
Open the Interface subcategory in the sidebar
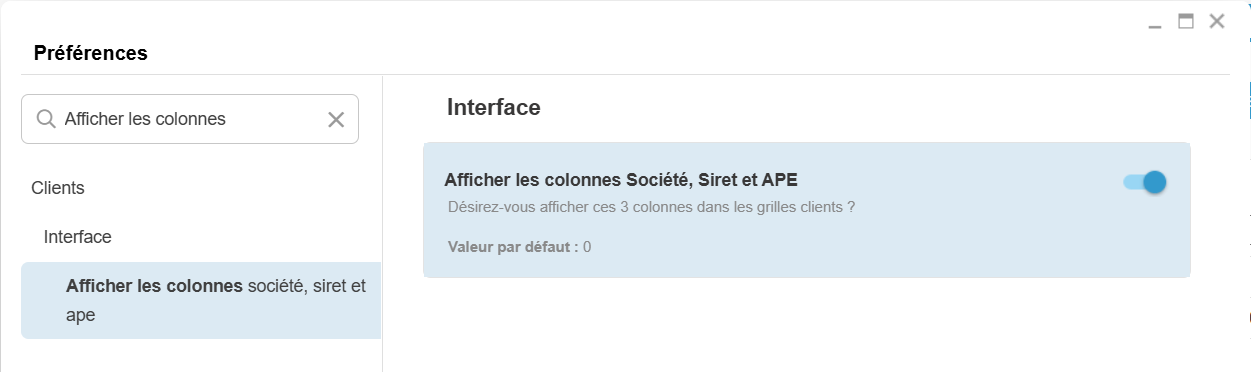pos(78,237)
